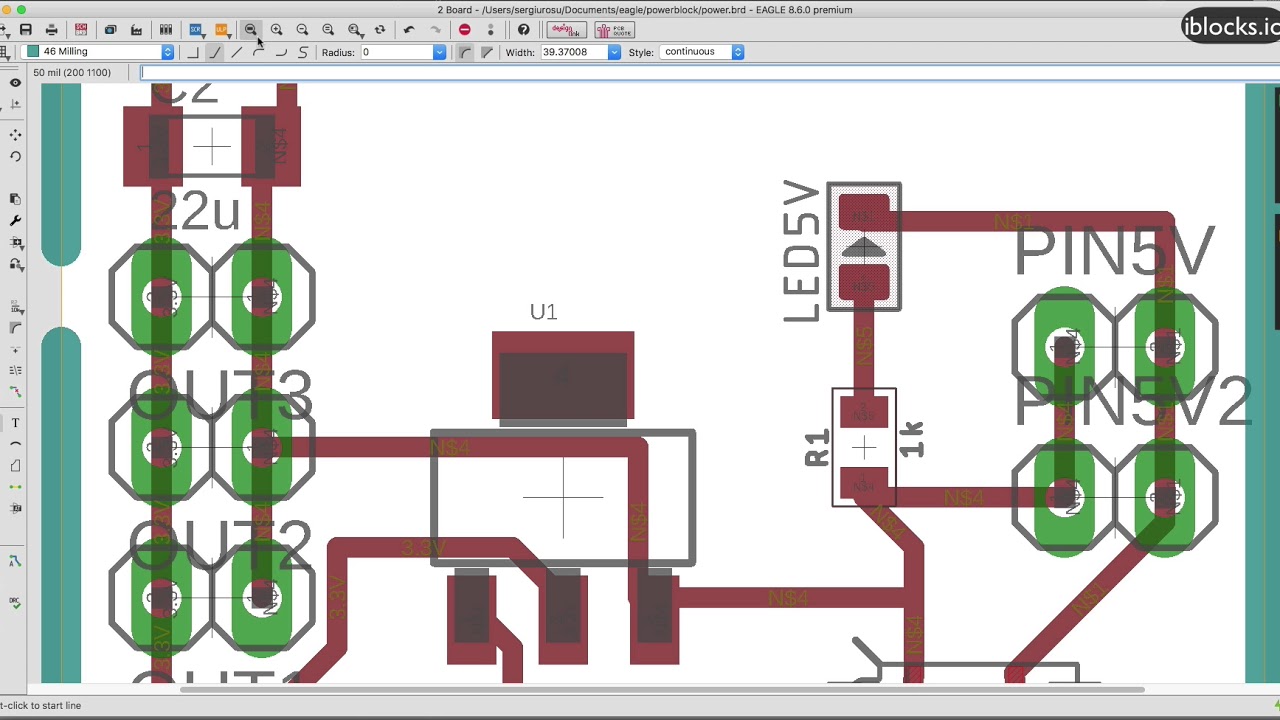Click the Zoom select magnifier with arrow
Screen dimensions: 1280x720
pos(355,30)
